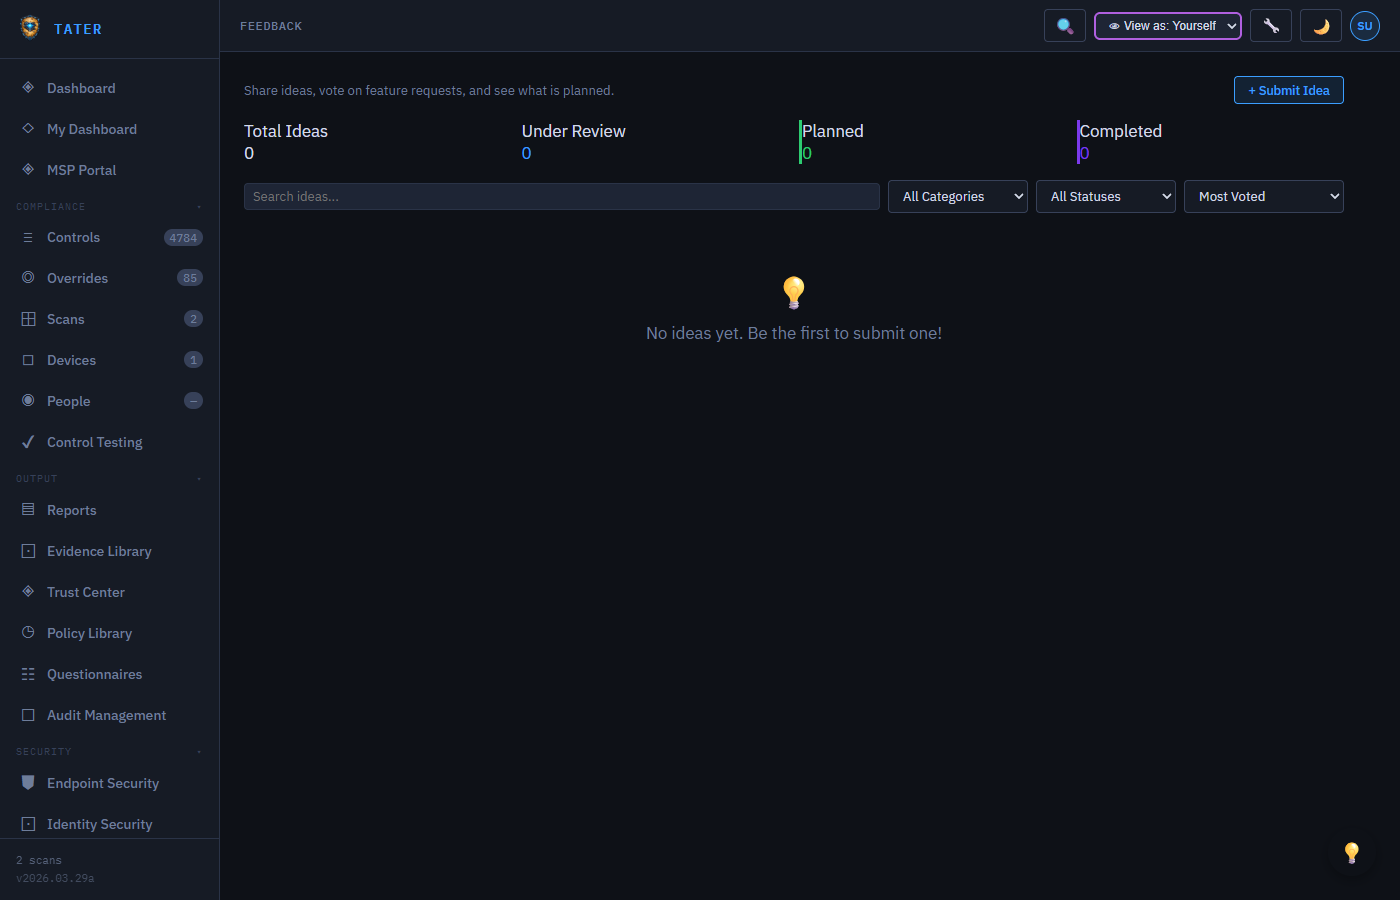
Task: Open Control Testing page
Action: [x=110, y=442]
